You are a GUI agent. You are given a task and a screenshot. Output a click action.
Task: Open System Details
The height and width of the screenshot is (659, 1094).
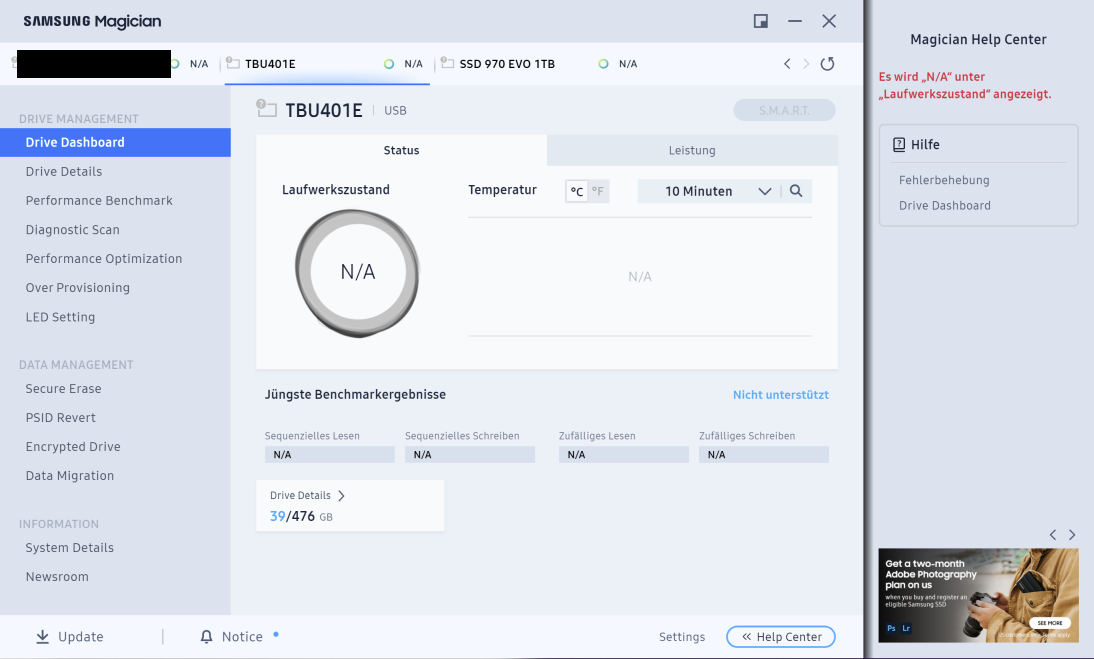[70, 548]
